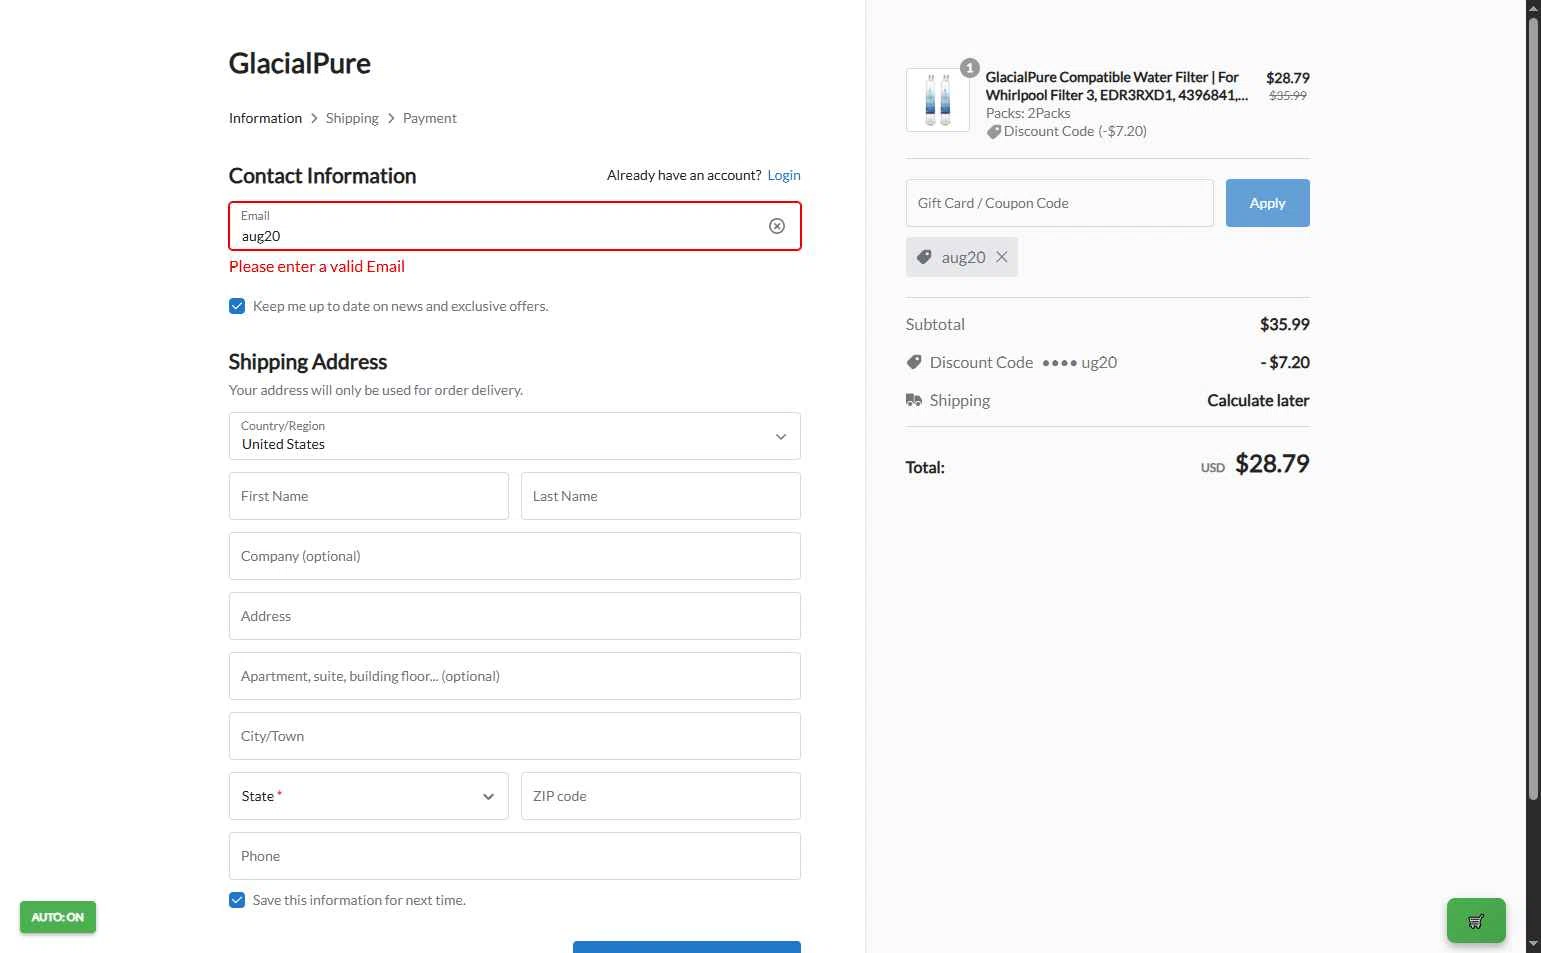1541x953 pixels.
Task: Click the chevron between Shipping and Payment
Action: tap(391, 118)
